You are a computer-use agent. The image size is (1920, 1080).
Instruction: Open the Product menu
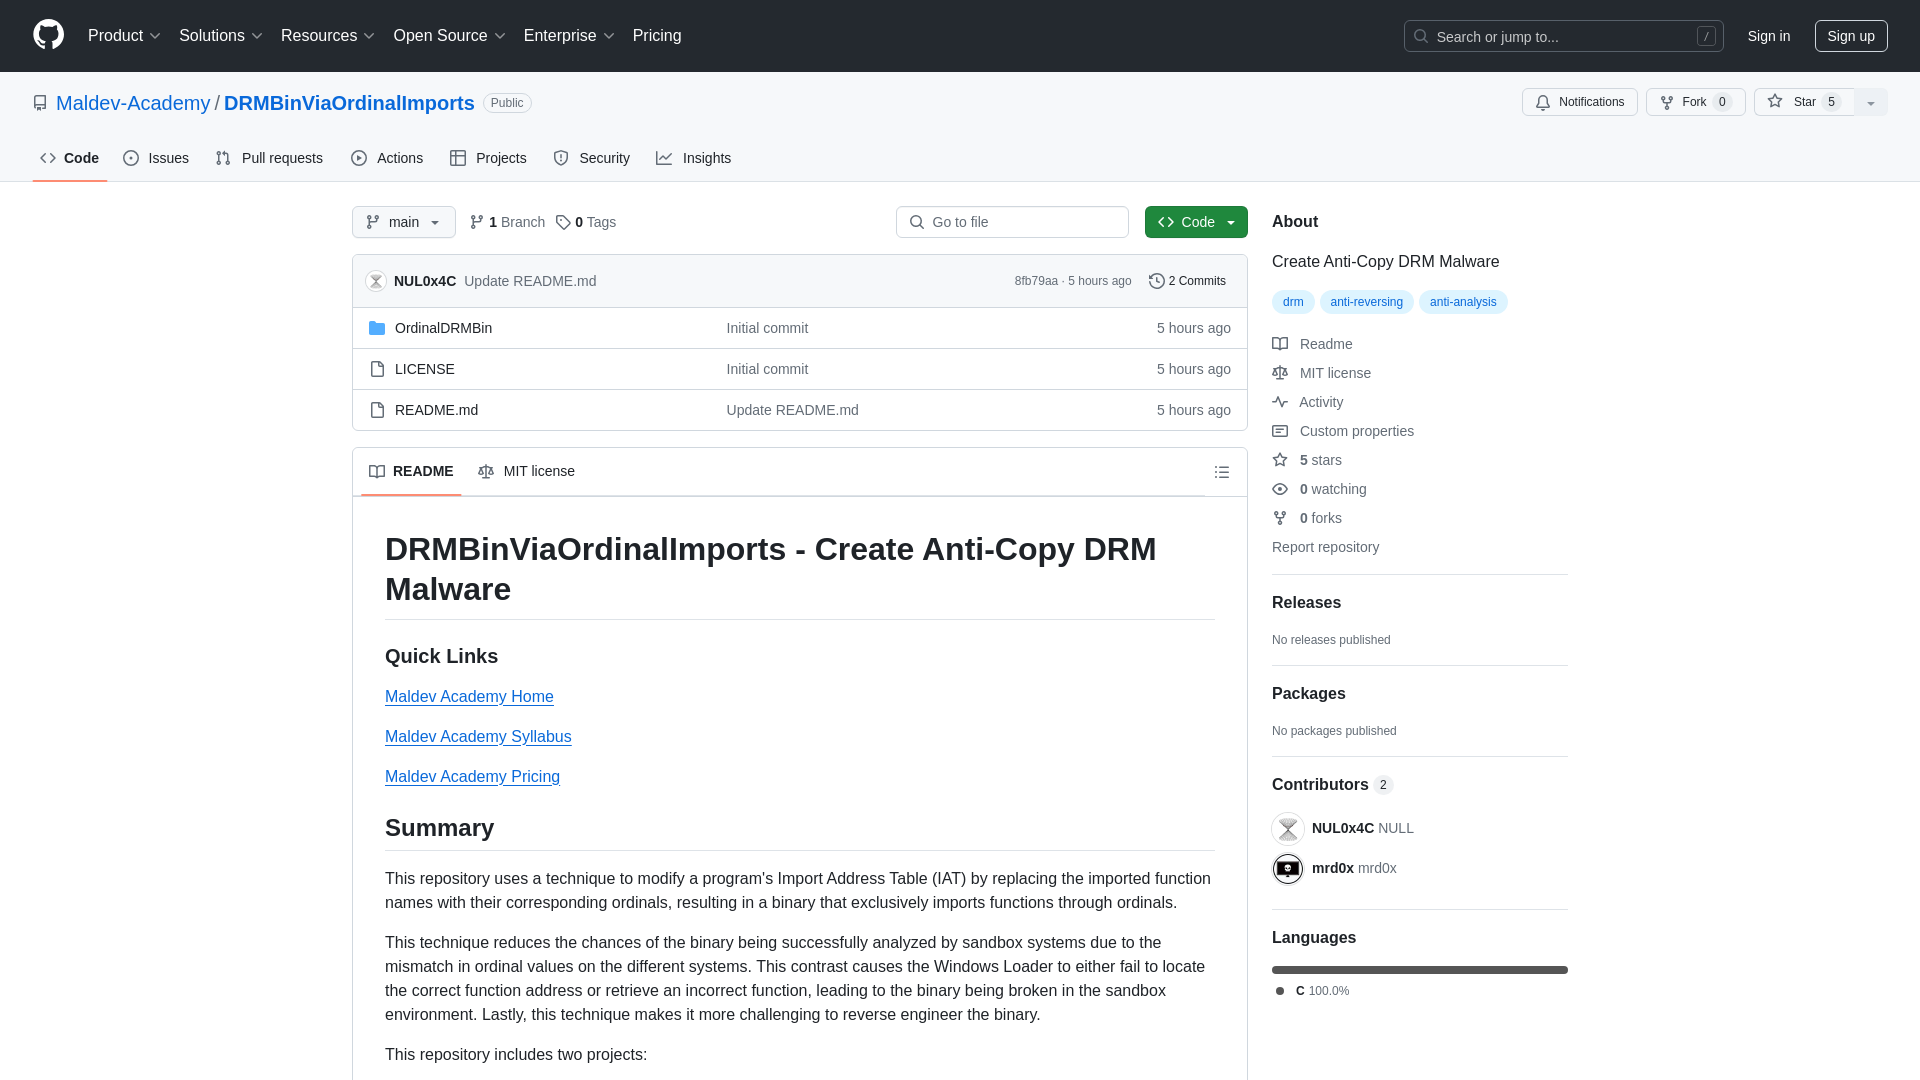tap(124, 36)
